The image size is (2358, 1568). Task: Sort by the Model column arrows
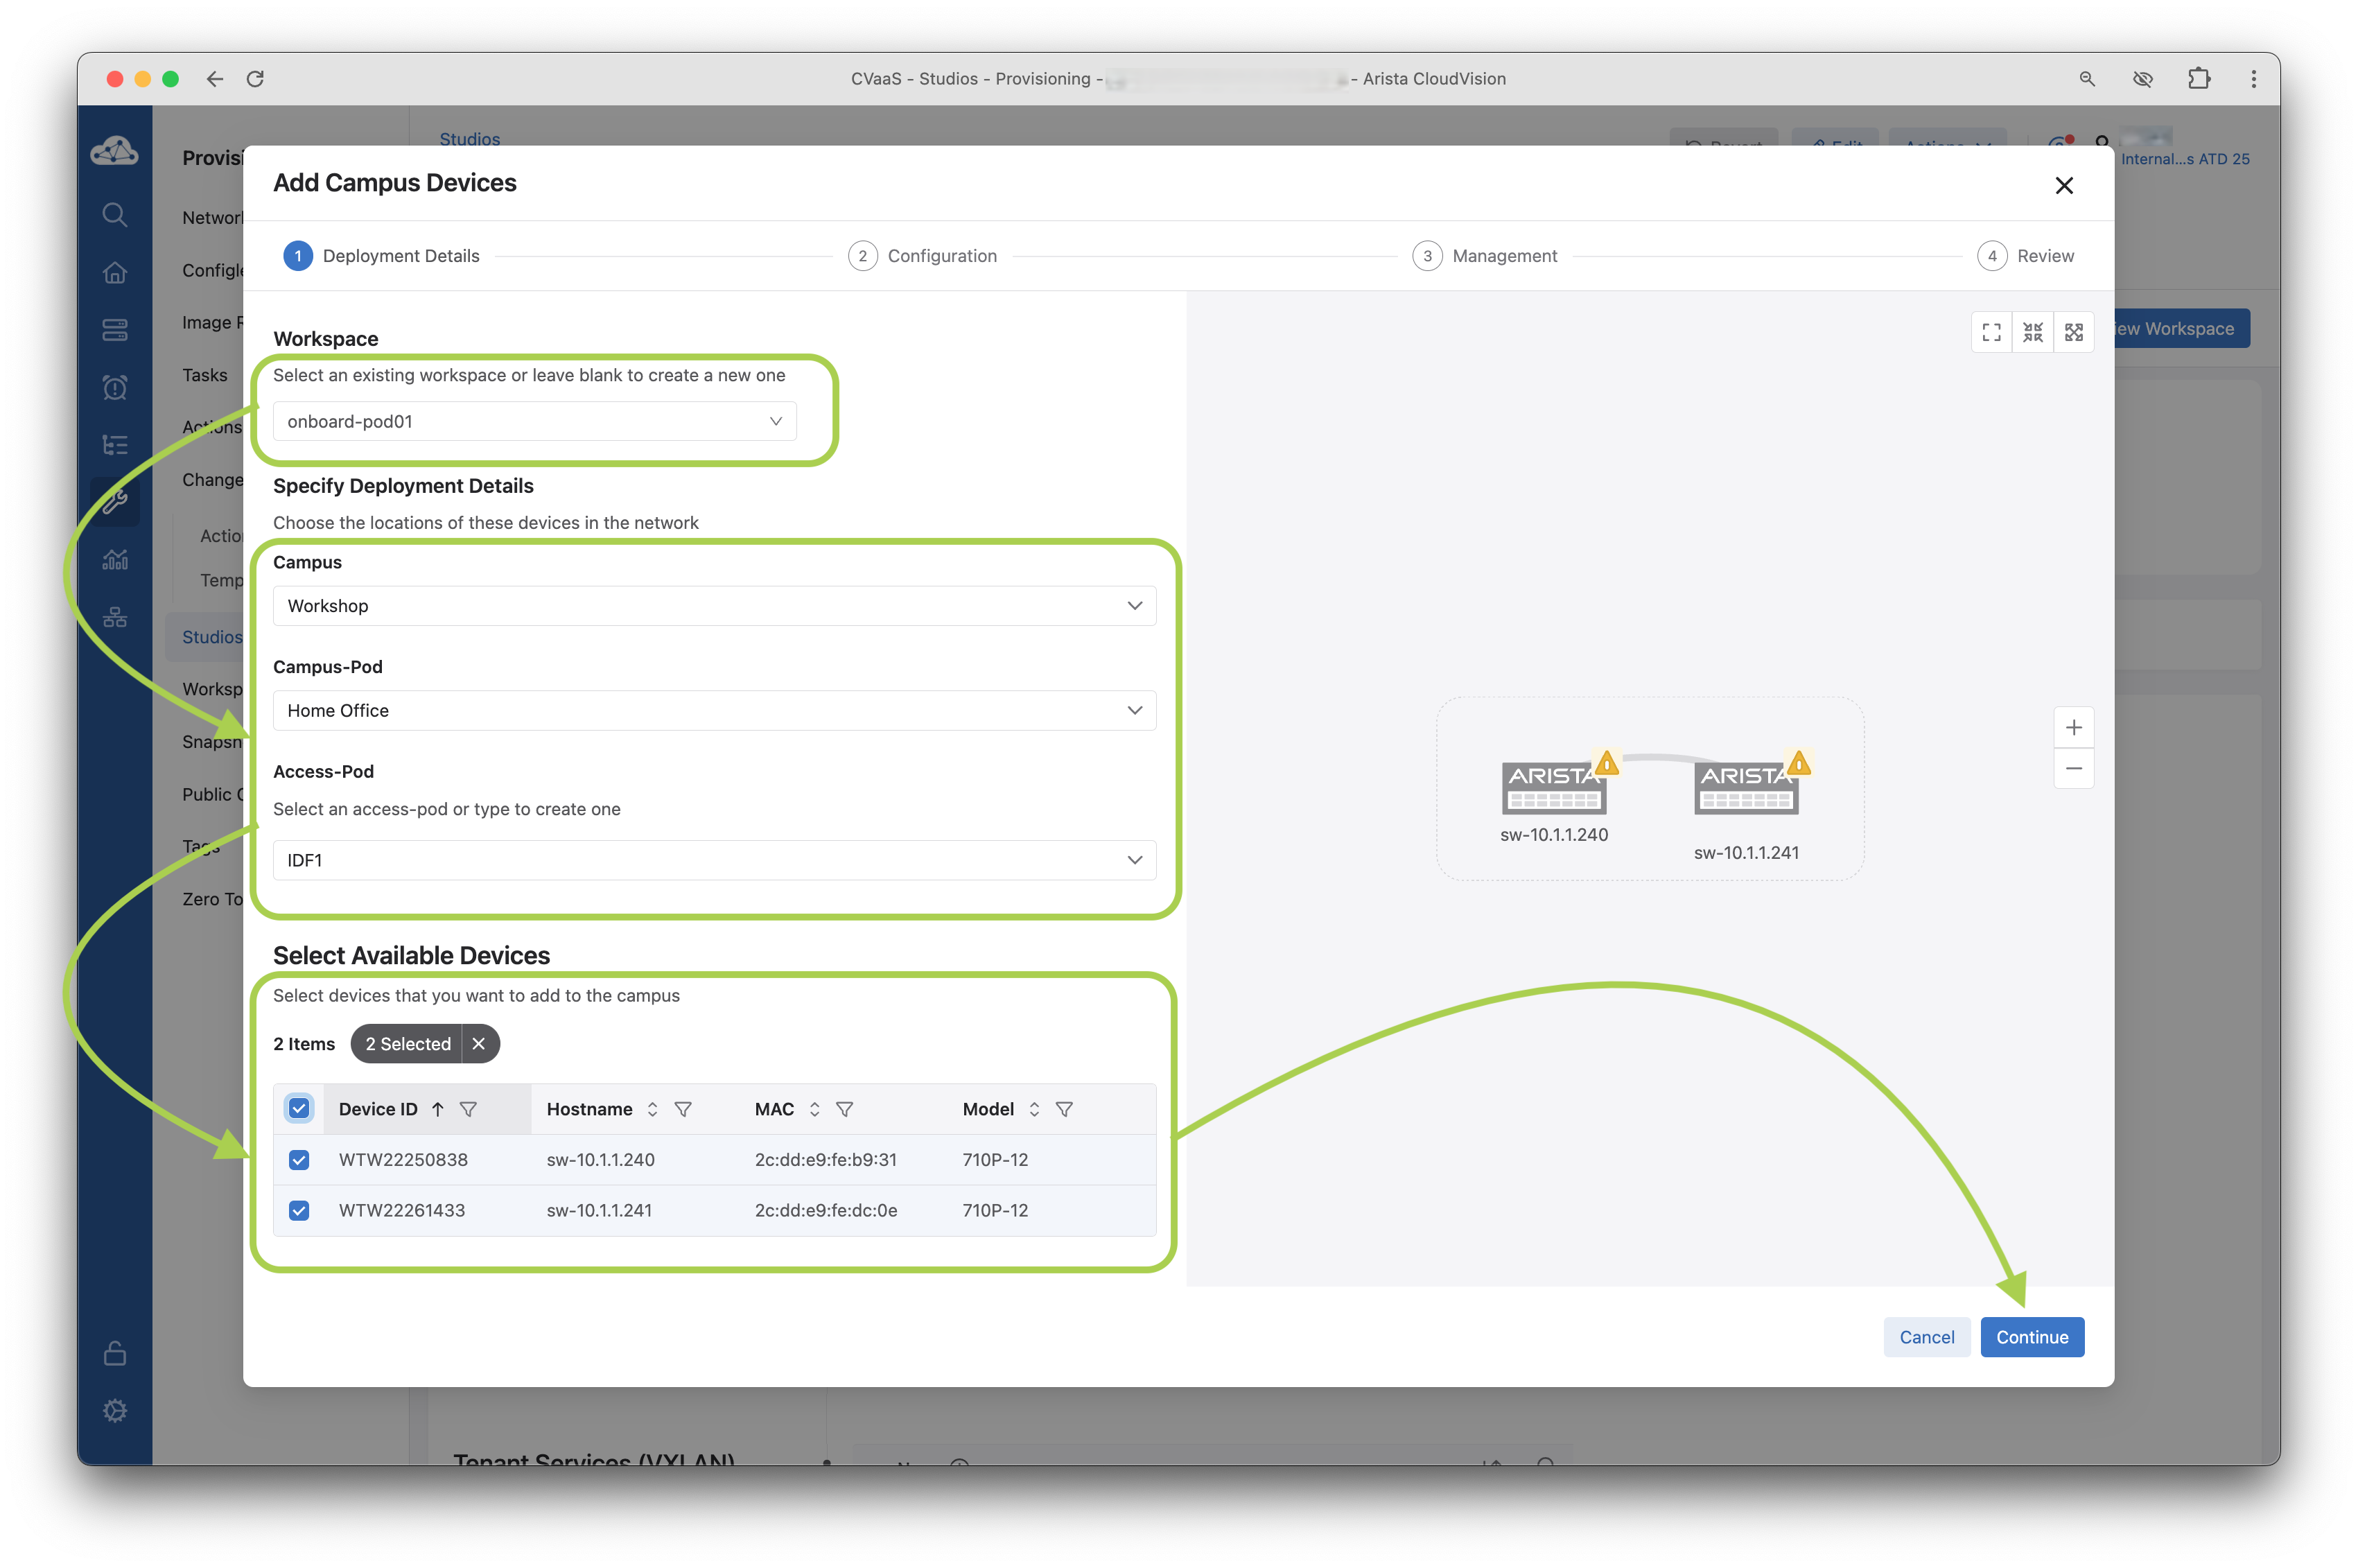(1034, 1109)
